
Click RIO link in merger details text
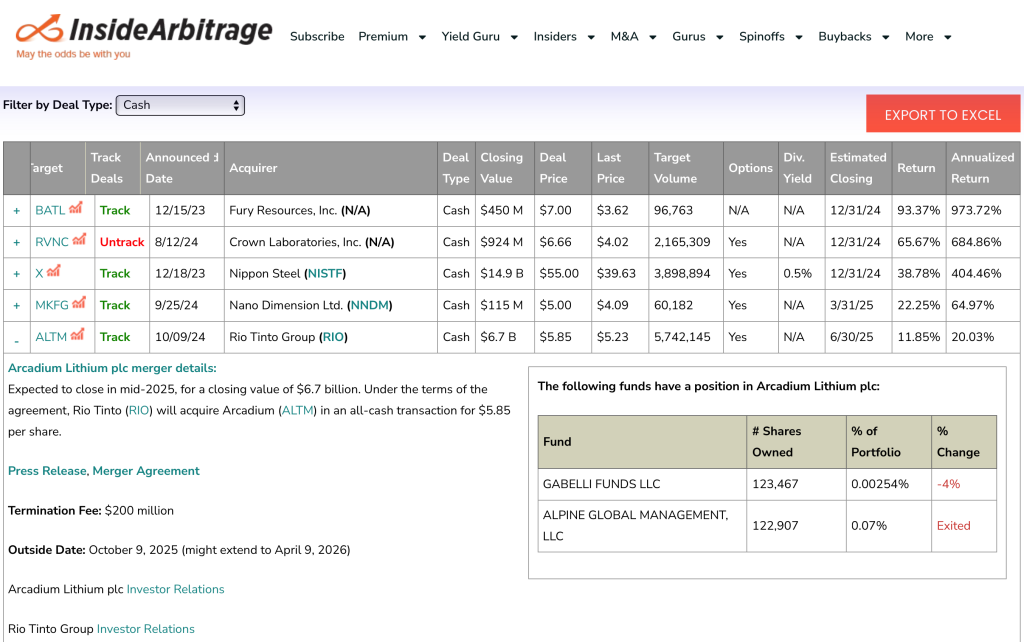coord(138,410)
